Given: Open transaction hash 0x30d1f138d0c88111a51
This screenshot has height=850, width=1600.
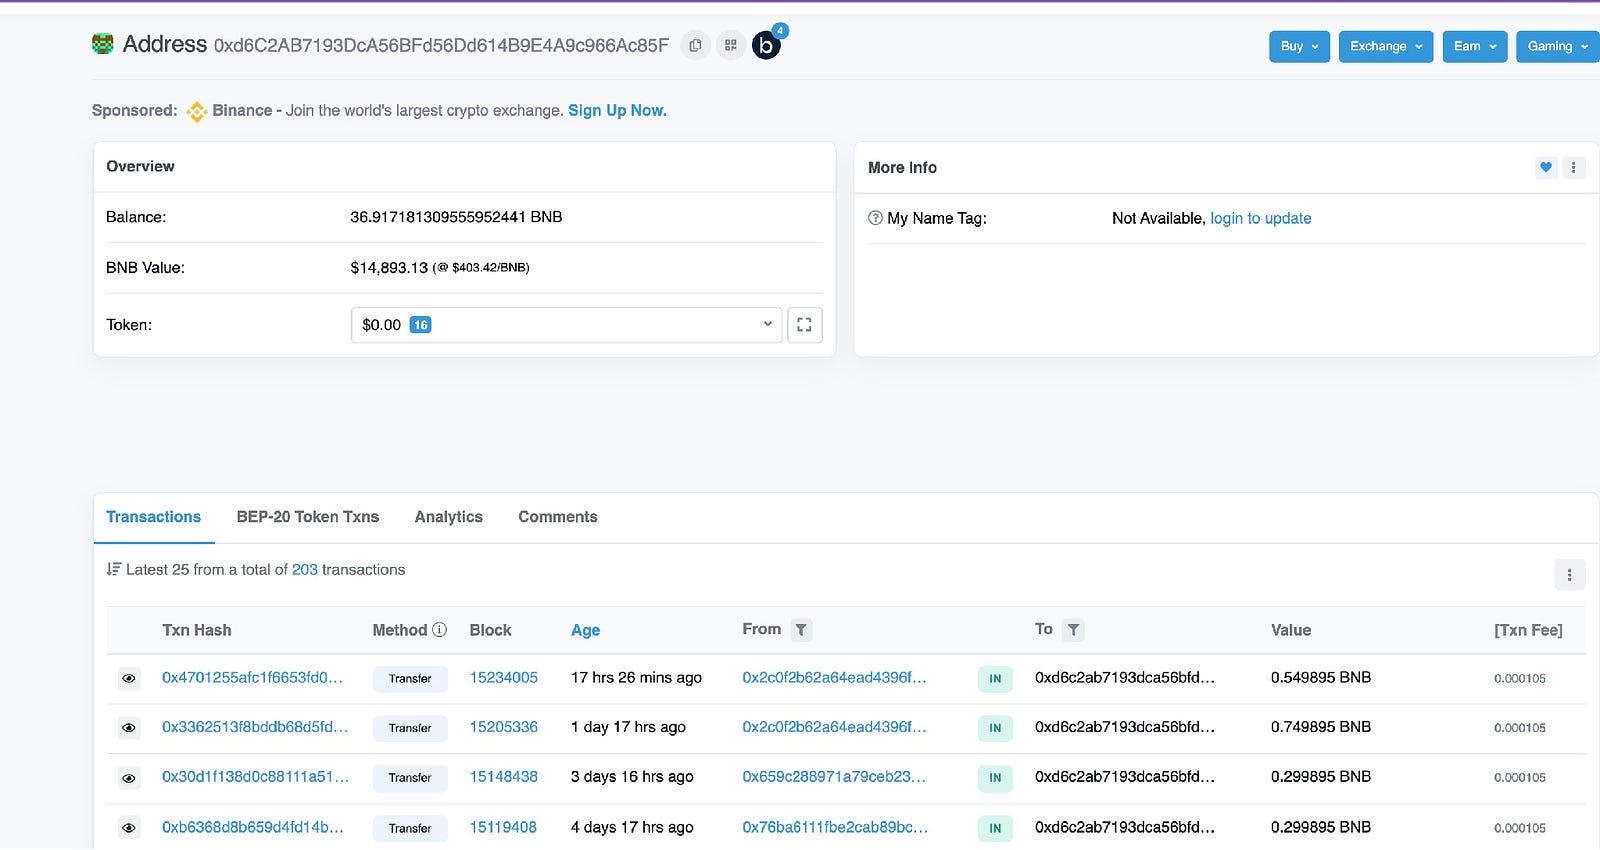Looking at the screenshot, I should coord(255,777).
